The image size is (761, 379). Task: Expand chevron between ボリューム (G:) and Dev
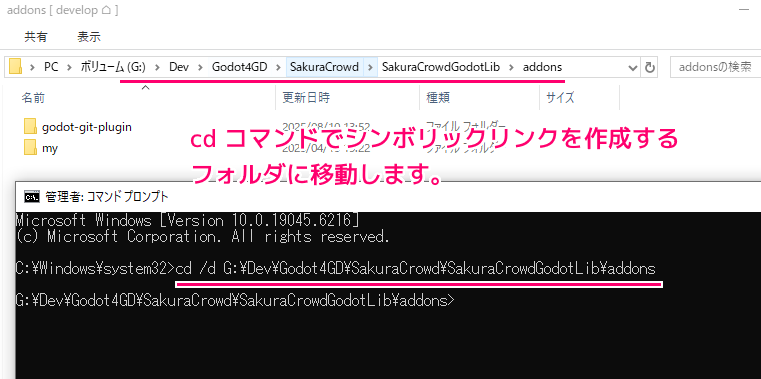(x=158, y=67)
